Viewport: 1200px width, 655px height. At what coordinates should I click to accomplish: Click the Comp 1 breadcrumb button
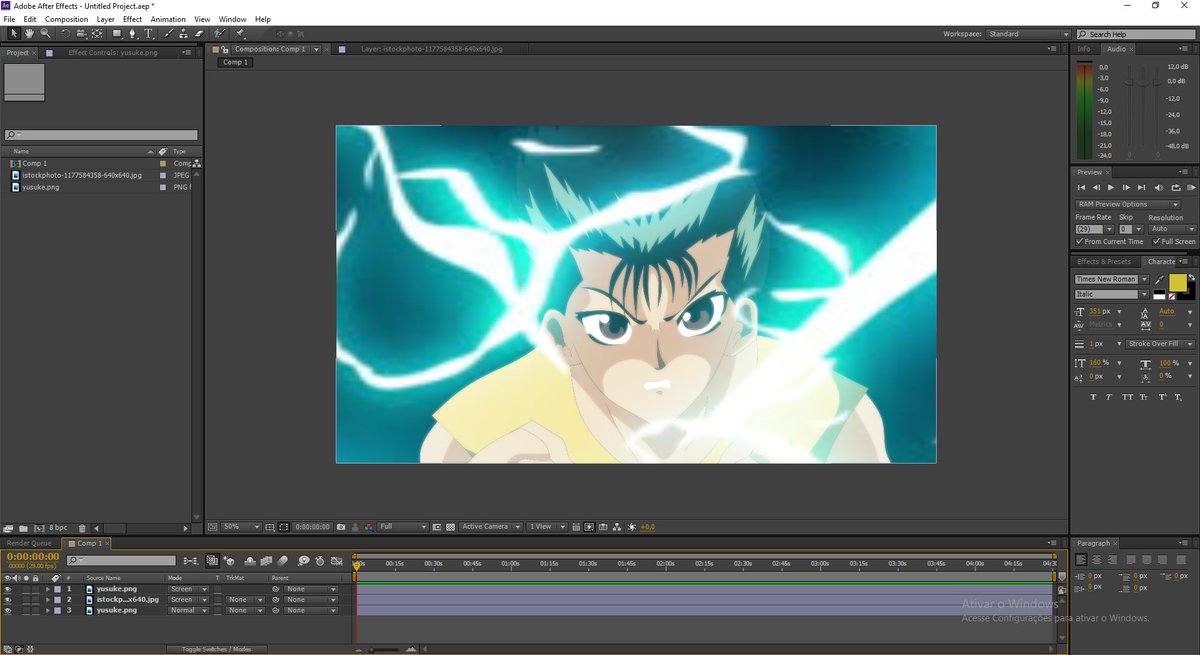[236, 62]
